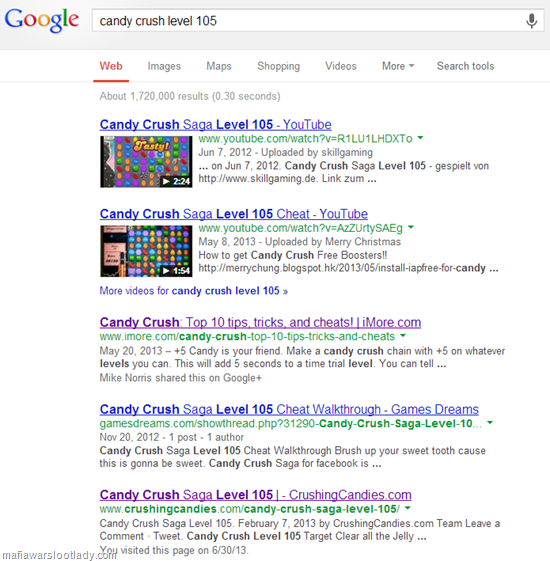Click the microphone voice search icon

(531, 21)
